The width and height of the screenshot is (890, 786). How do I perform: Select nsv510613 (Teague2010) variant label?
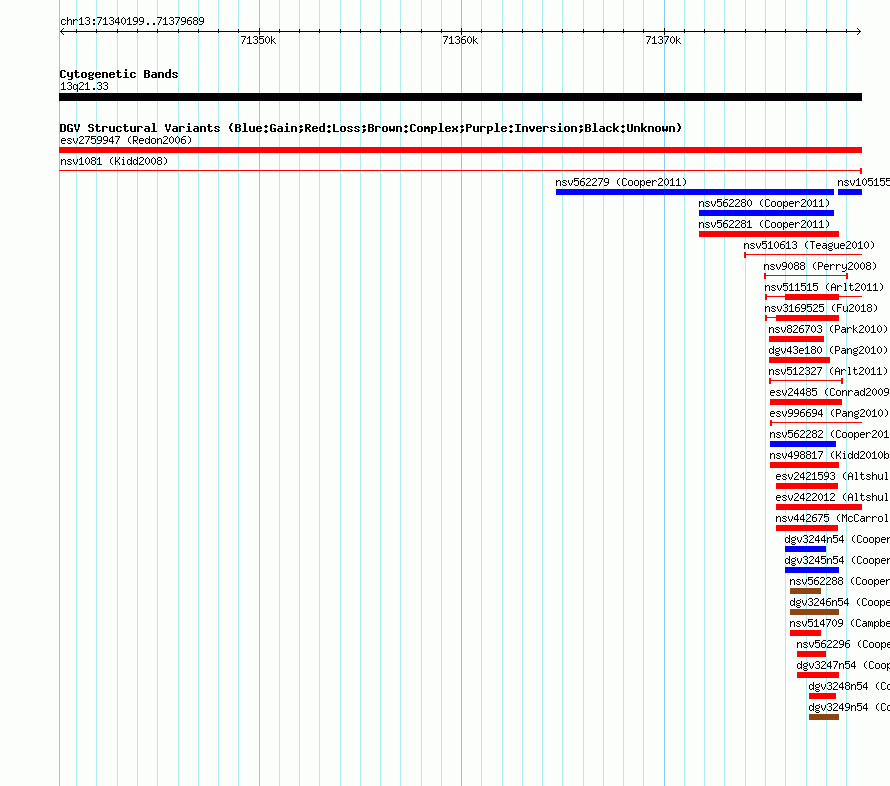click(809, 245)
